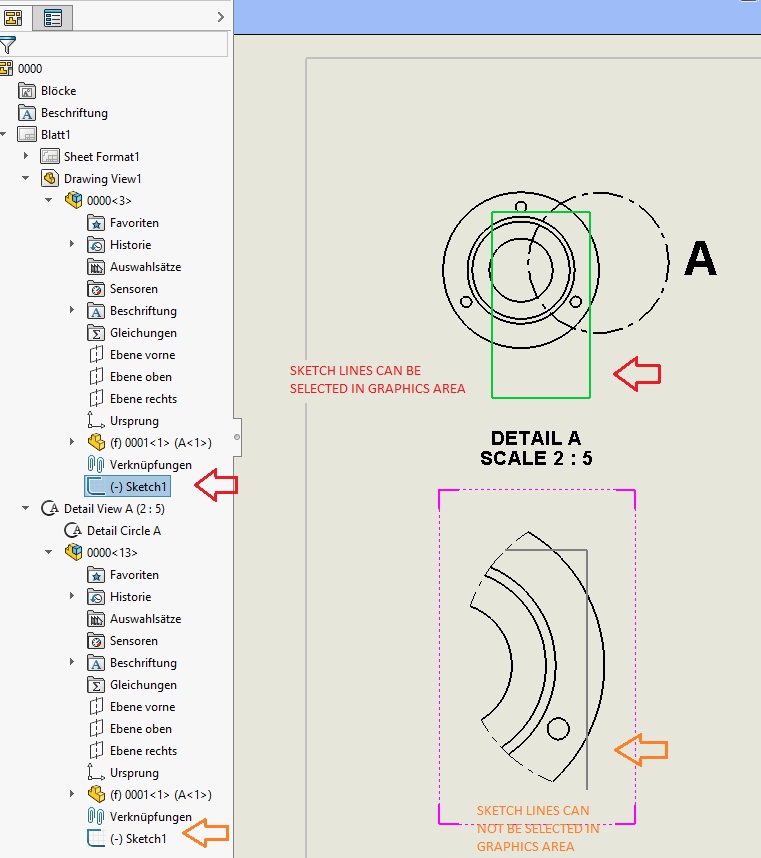Collapse the 0000<3> assembly node

click(49, 200)
